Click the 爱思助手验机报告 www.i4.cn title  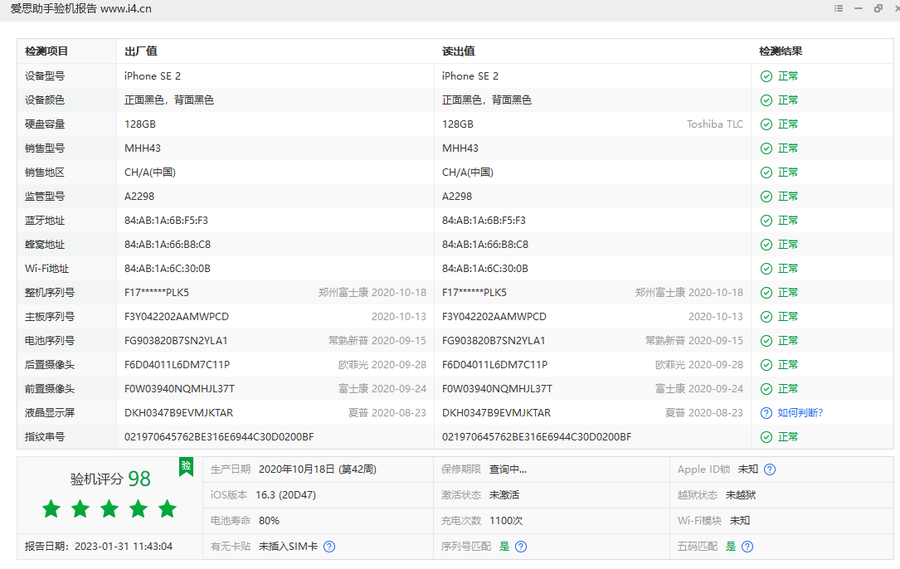pos(81,9)
